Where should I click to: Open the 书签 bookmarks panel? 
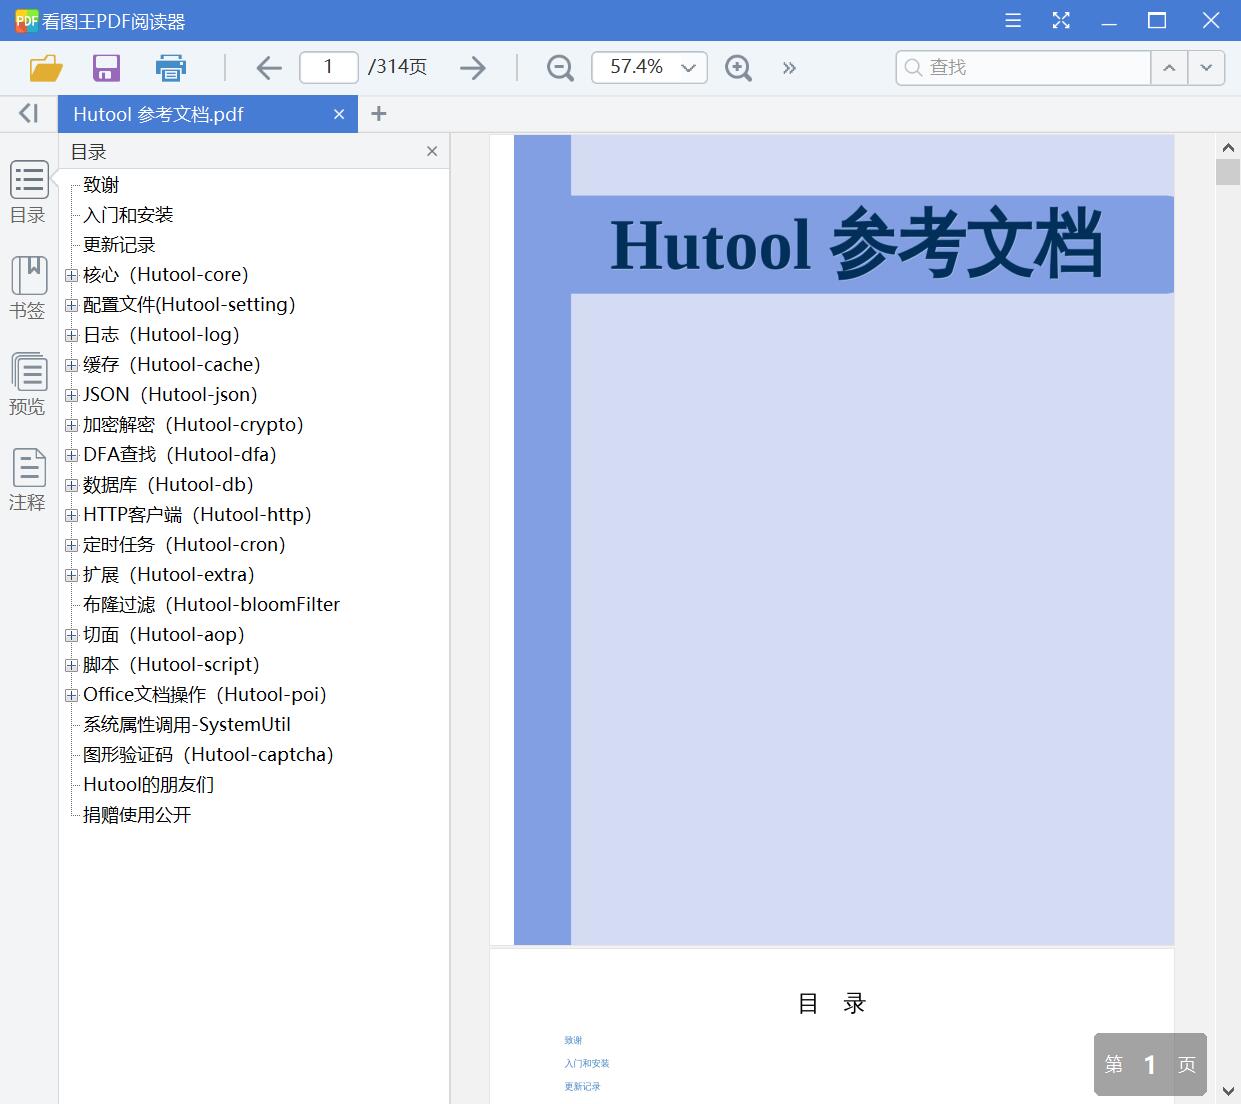[28, 288]
